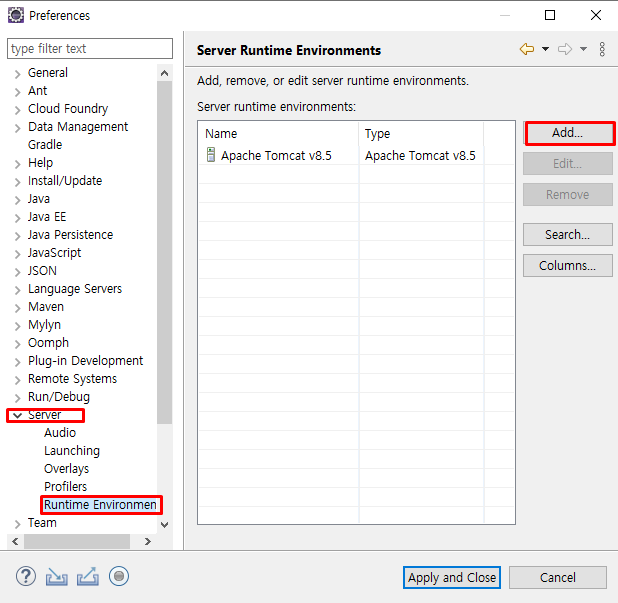Image resolution: width=618 pixels, height=603 pixels.
Task: Select the Runtime Environments page
Action: click(100, 505)
